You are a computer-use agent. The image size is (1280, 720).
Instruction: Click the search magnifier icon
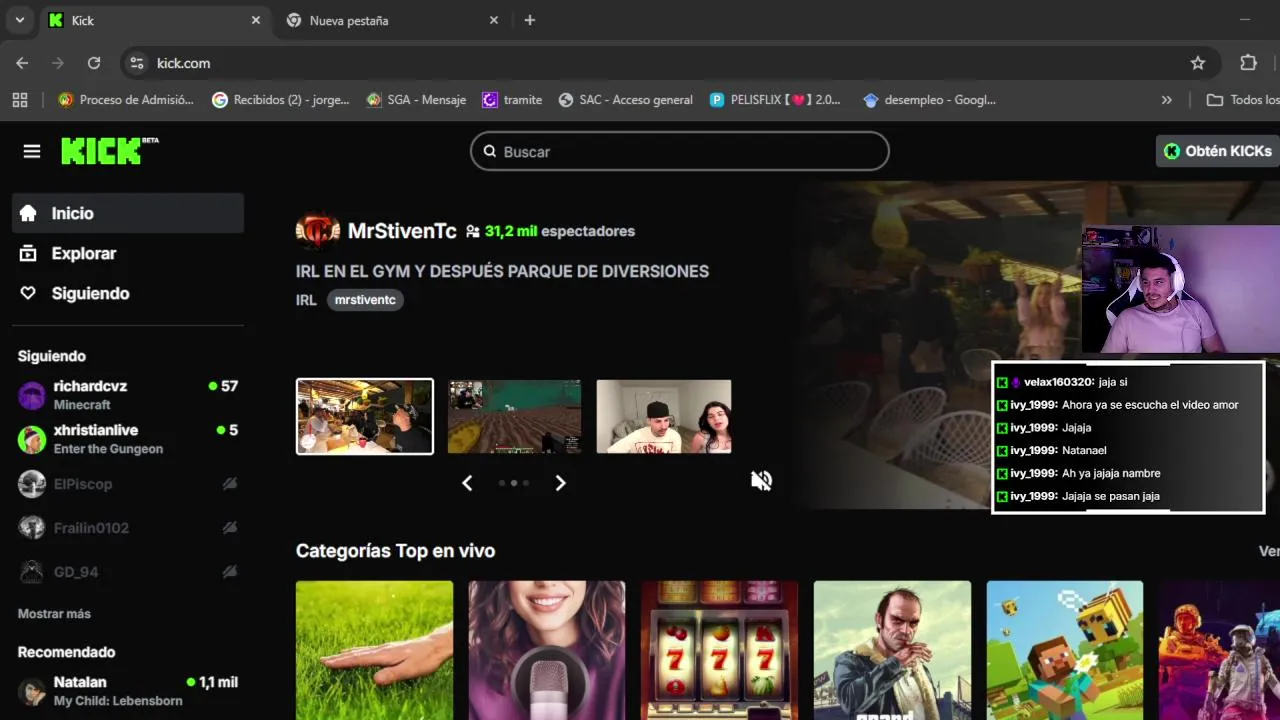(490, 152)
